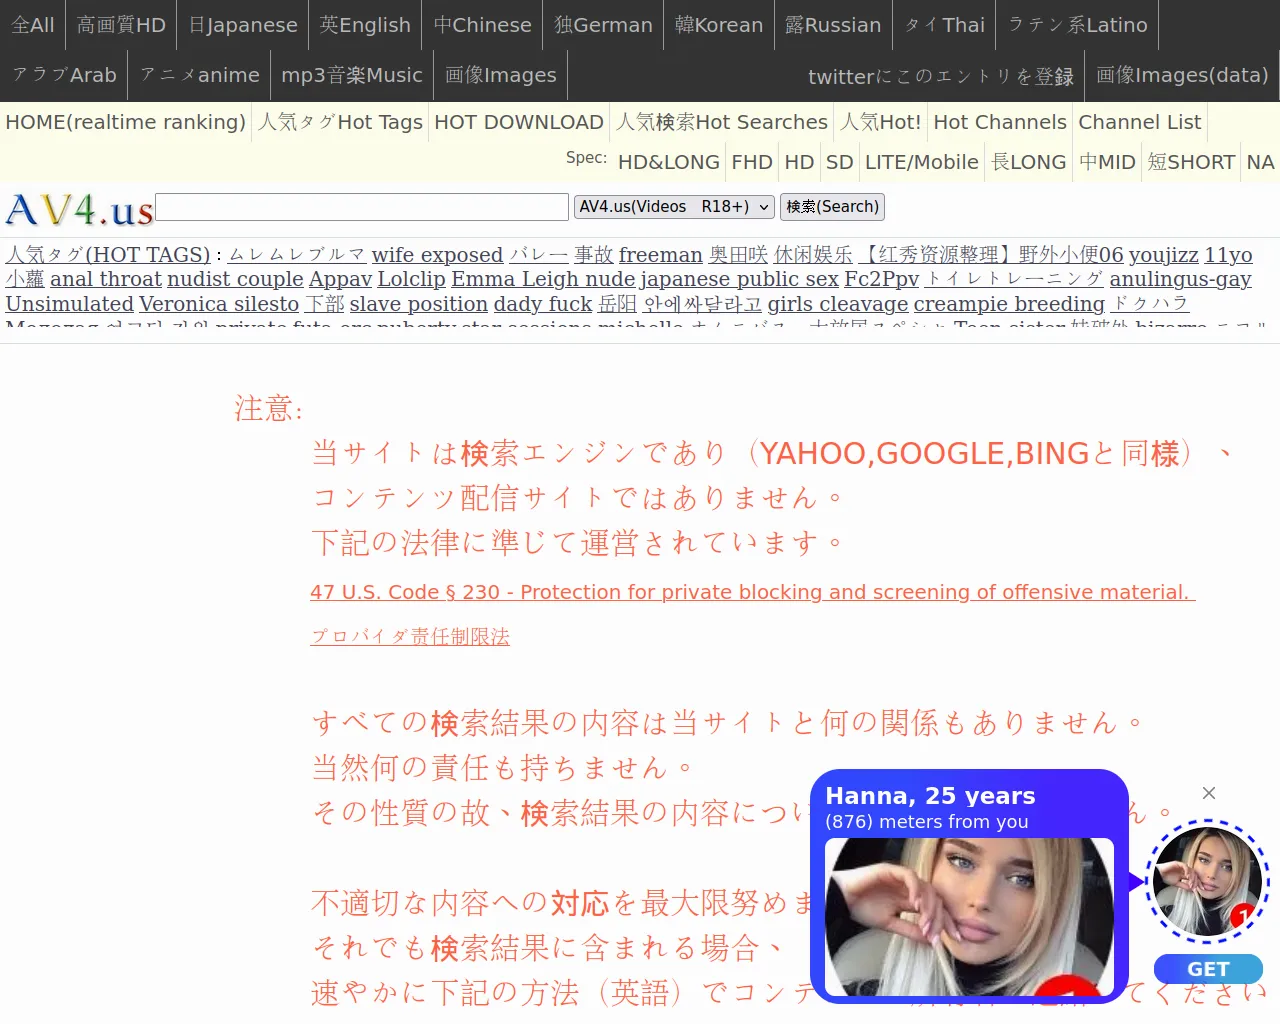Focus the search text input field
Image resolution: width=1280 pixels, height=1024 pixels.
362,207
